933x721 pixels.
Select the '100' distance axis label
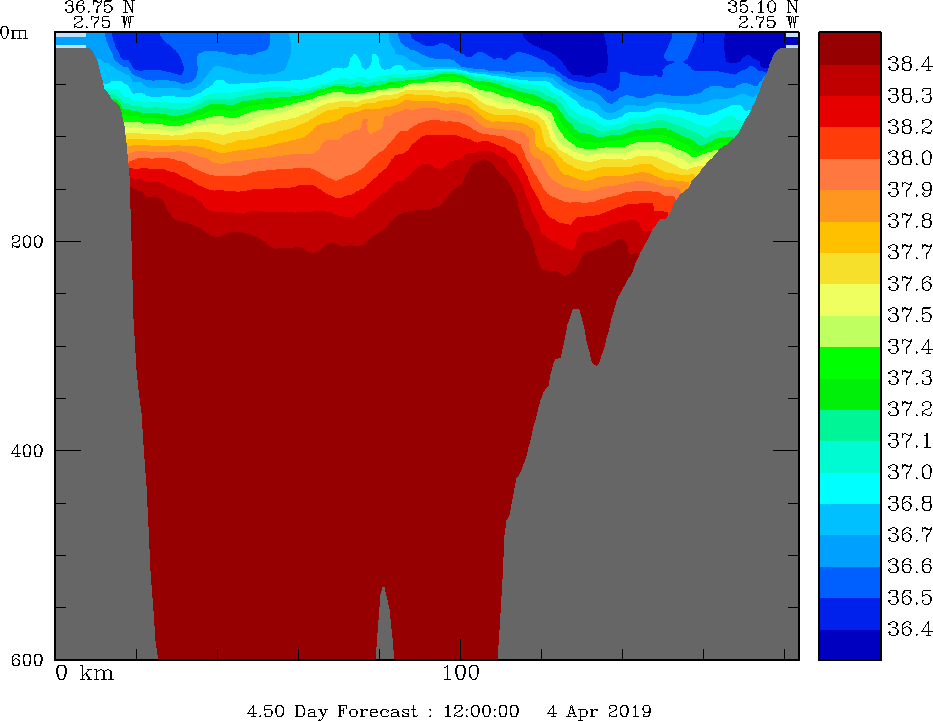click(460, 673)
